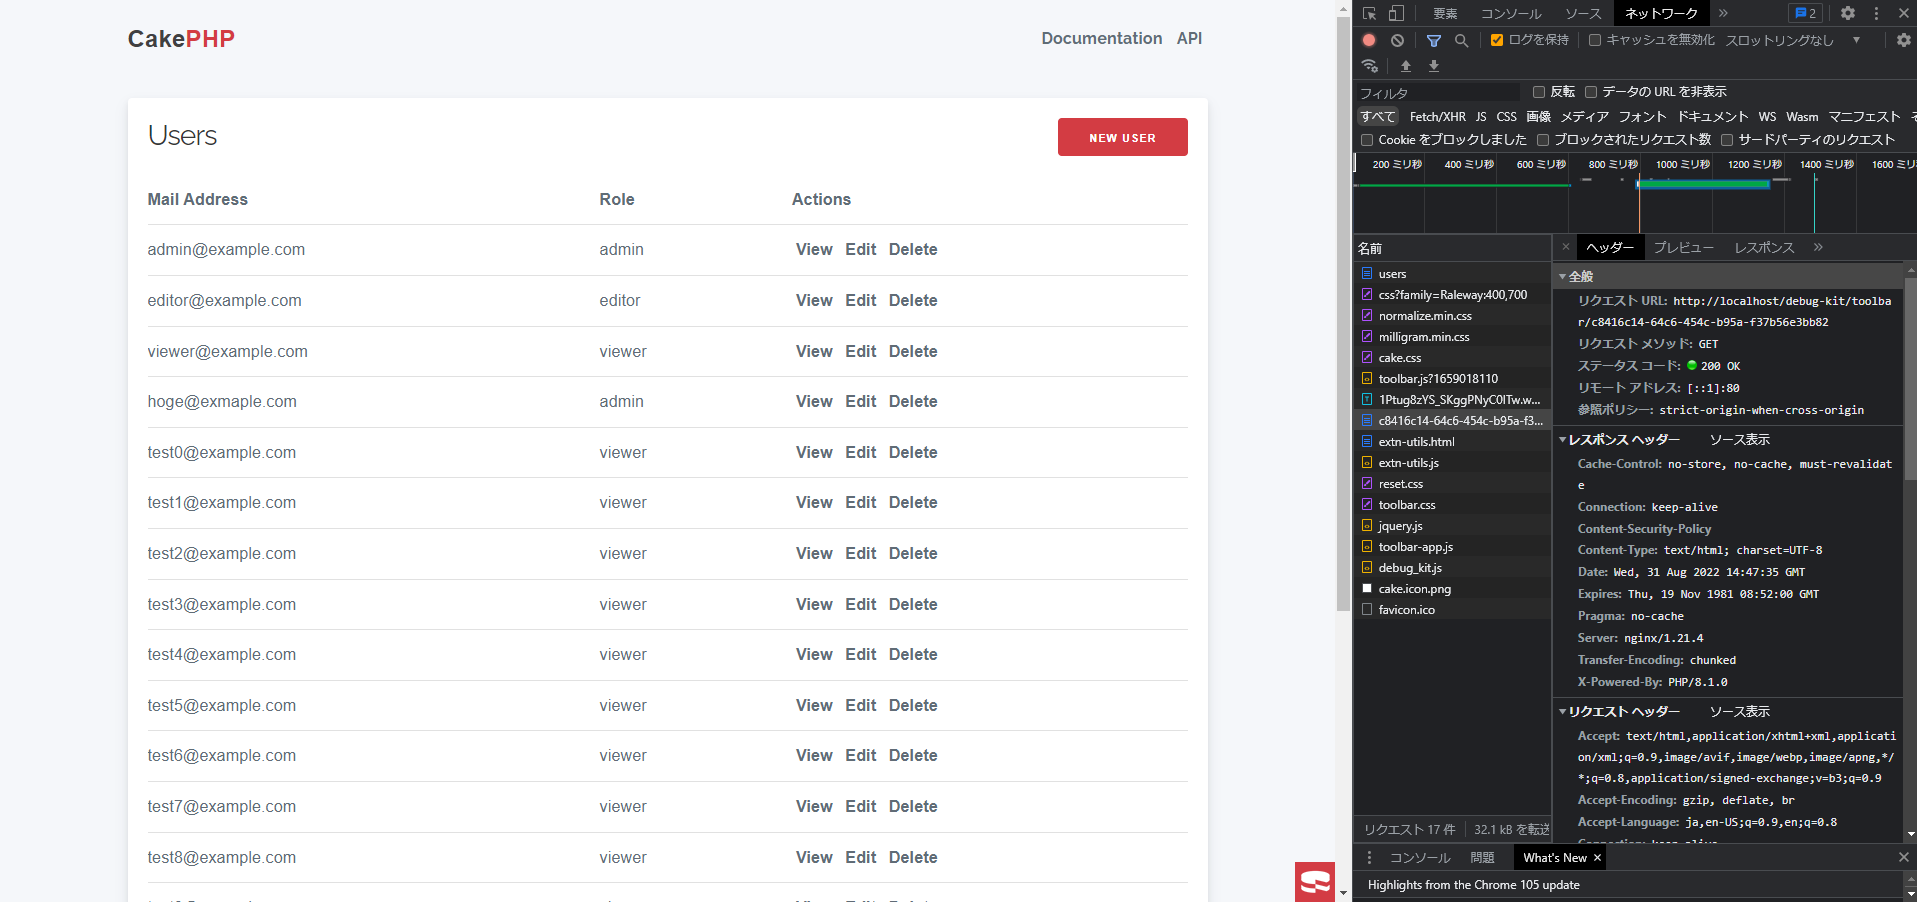1917x902 pixels.
Task: Open the プレビュー tab
Action: click(x=1683, y=247)
